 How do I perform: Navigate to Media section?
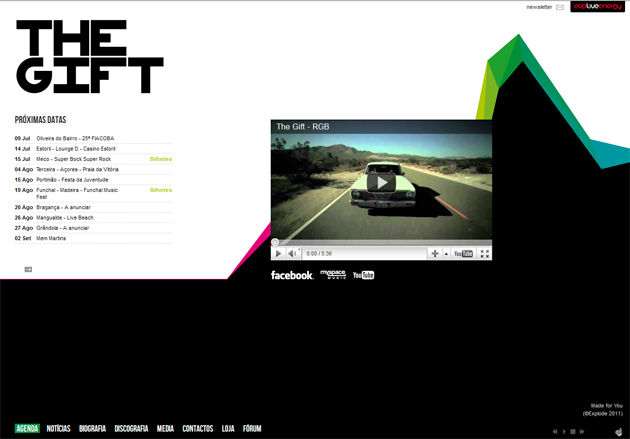(165, 429)
